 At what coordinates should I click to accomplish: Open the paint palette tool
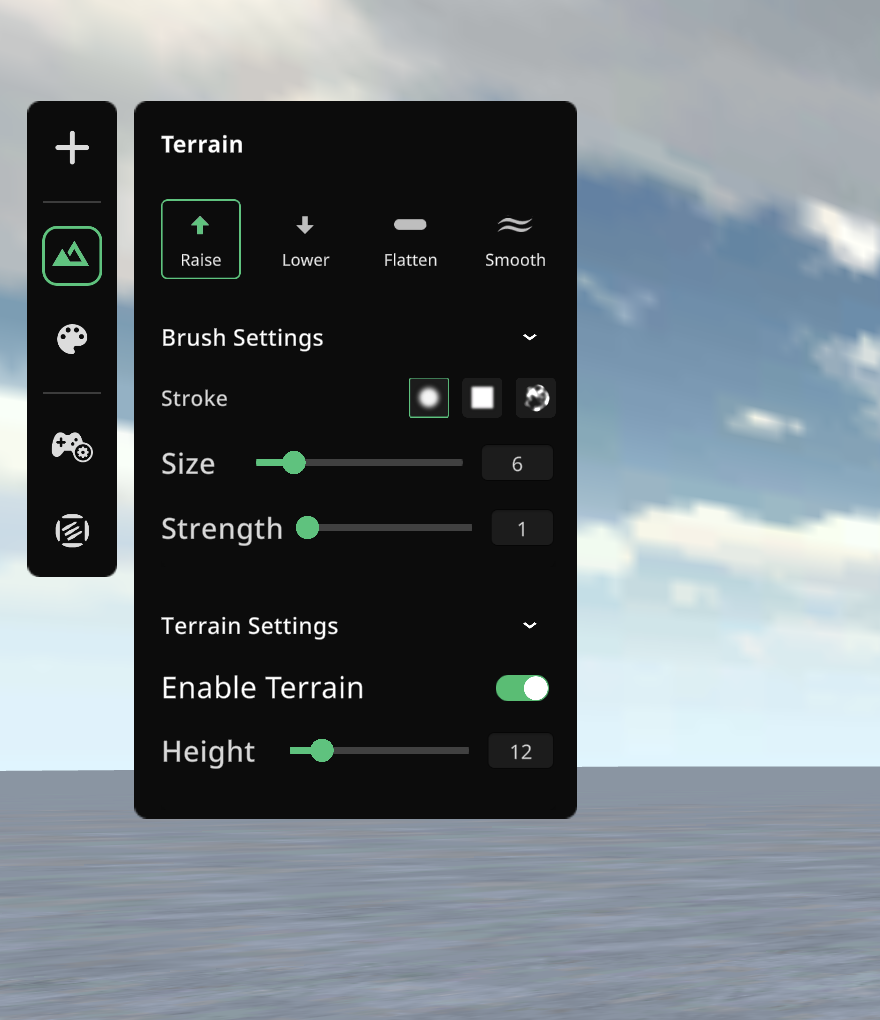(72, 339)
